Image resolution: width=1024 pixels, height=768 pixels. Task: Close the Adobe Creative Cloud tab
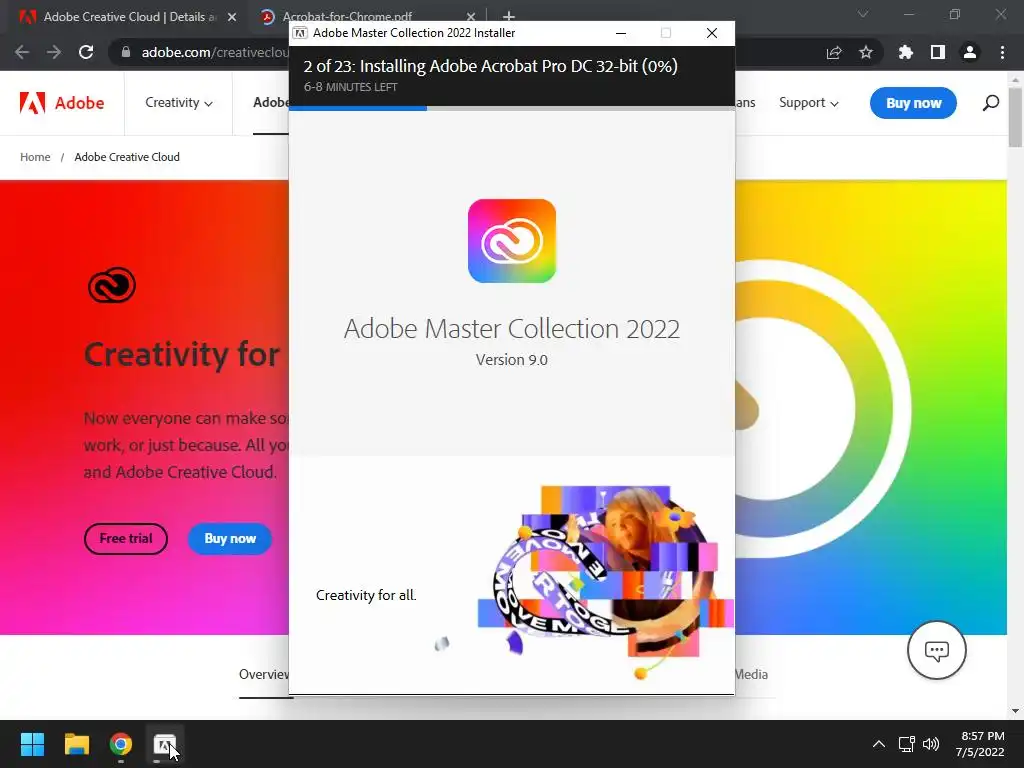(232, 17)
